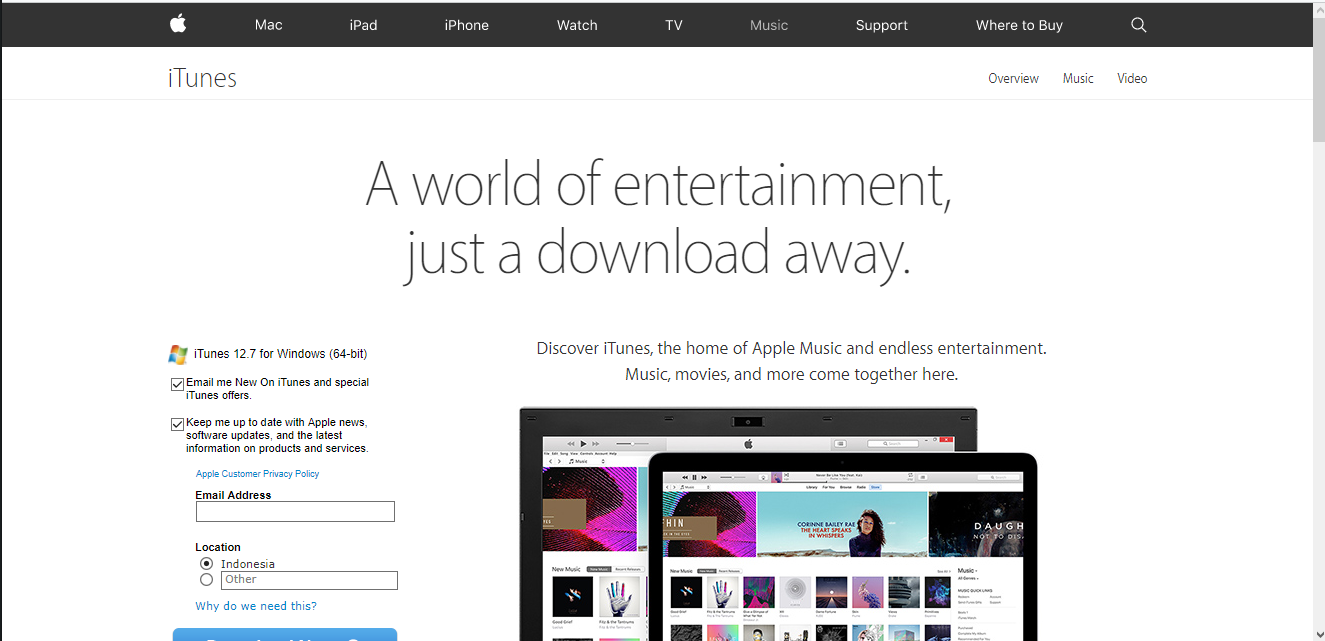Click the Corinne Bailey Rae album banner

842,525
